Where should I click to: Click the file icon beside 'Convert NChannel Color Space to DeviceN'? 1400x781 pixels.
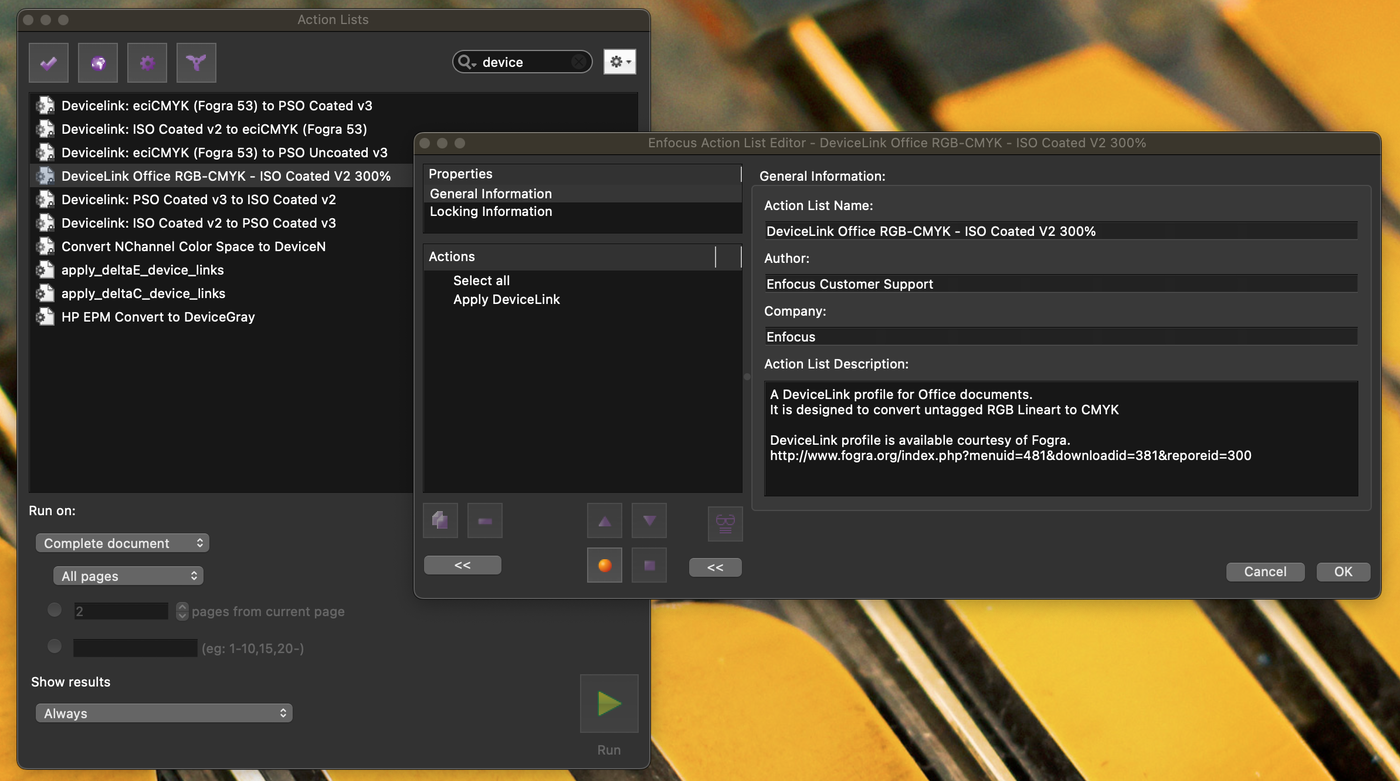coord(45,246)
